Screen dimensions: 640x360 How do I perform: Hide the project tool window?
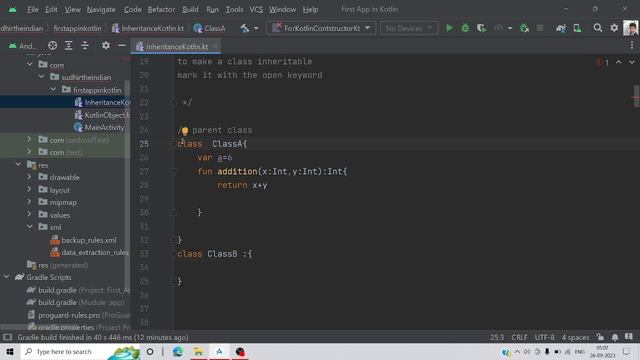point(122,46)
